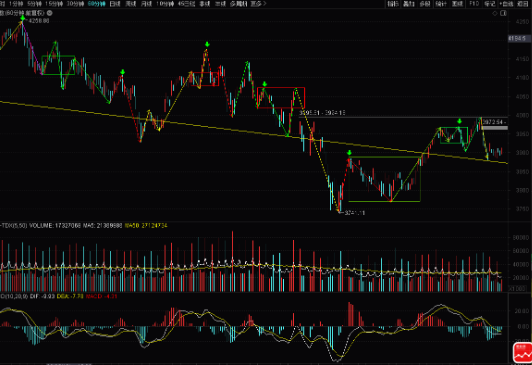Image resolution: width=532 pixels, height=365 pixels.
Task: Open the 叠加 overlay tool
Action: click(409, 4)
